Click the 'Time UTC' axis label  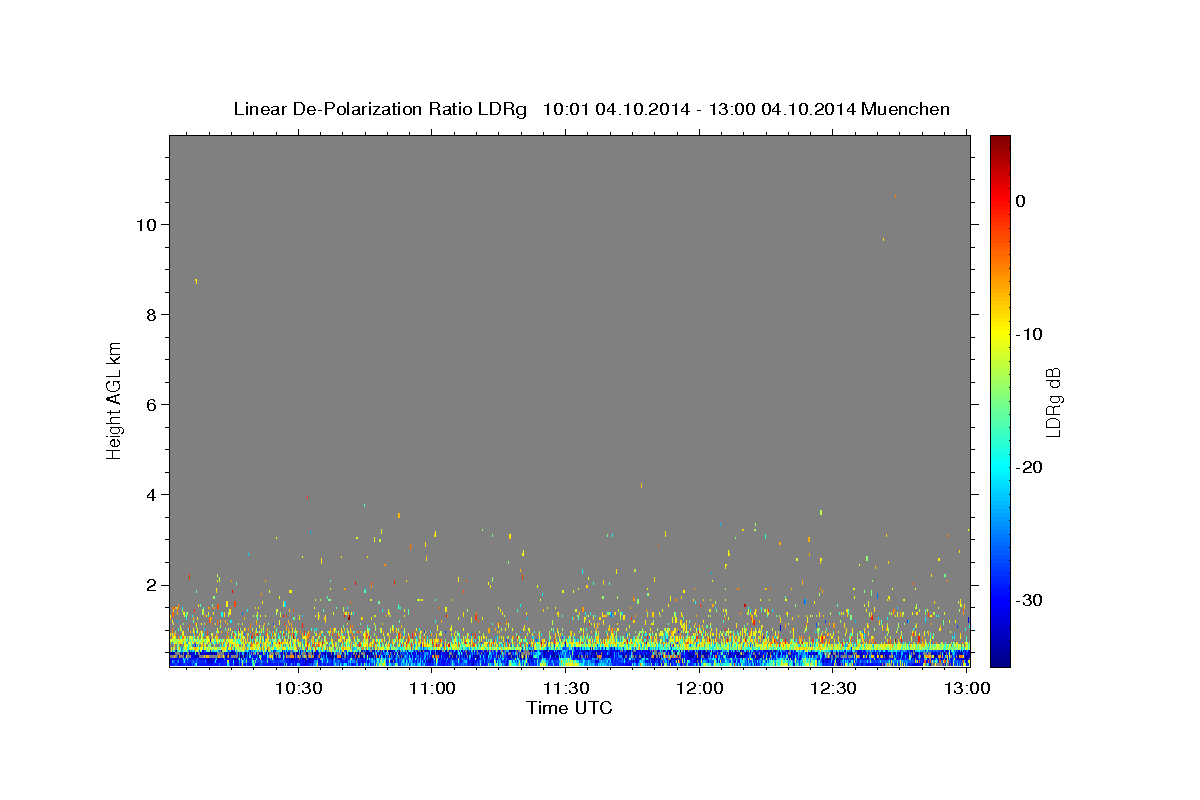[569, 708]
